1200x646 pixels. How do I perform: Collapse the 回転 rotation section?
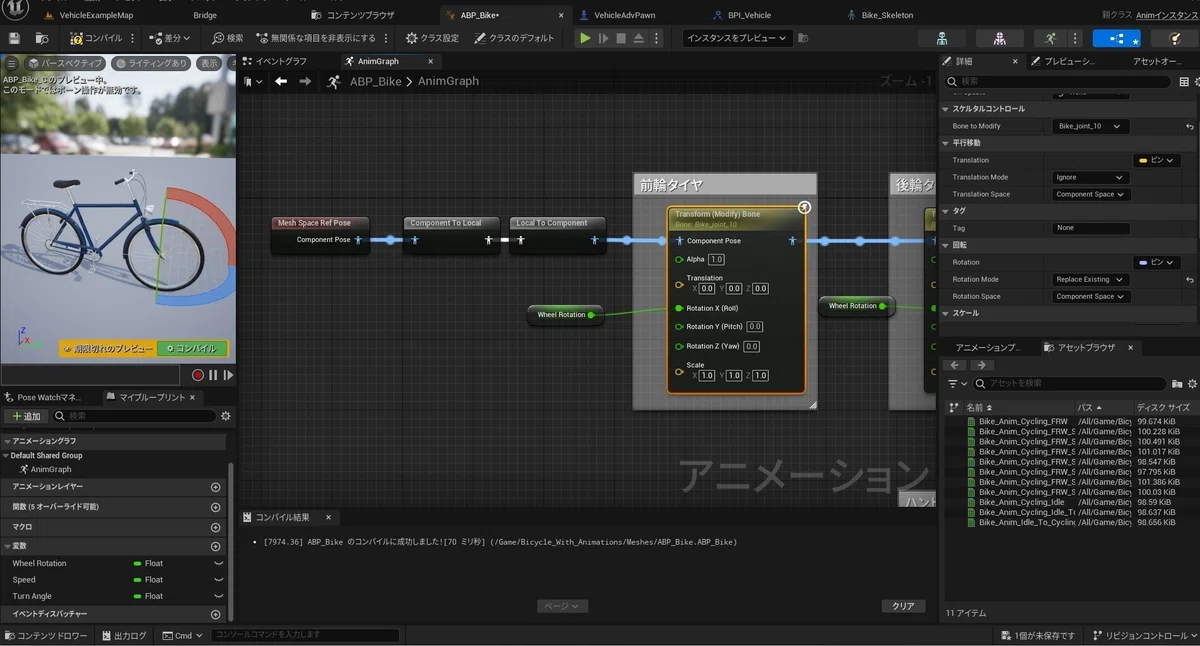(946, 245)
